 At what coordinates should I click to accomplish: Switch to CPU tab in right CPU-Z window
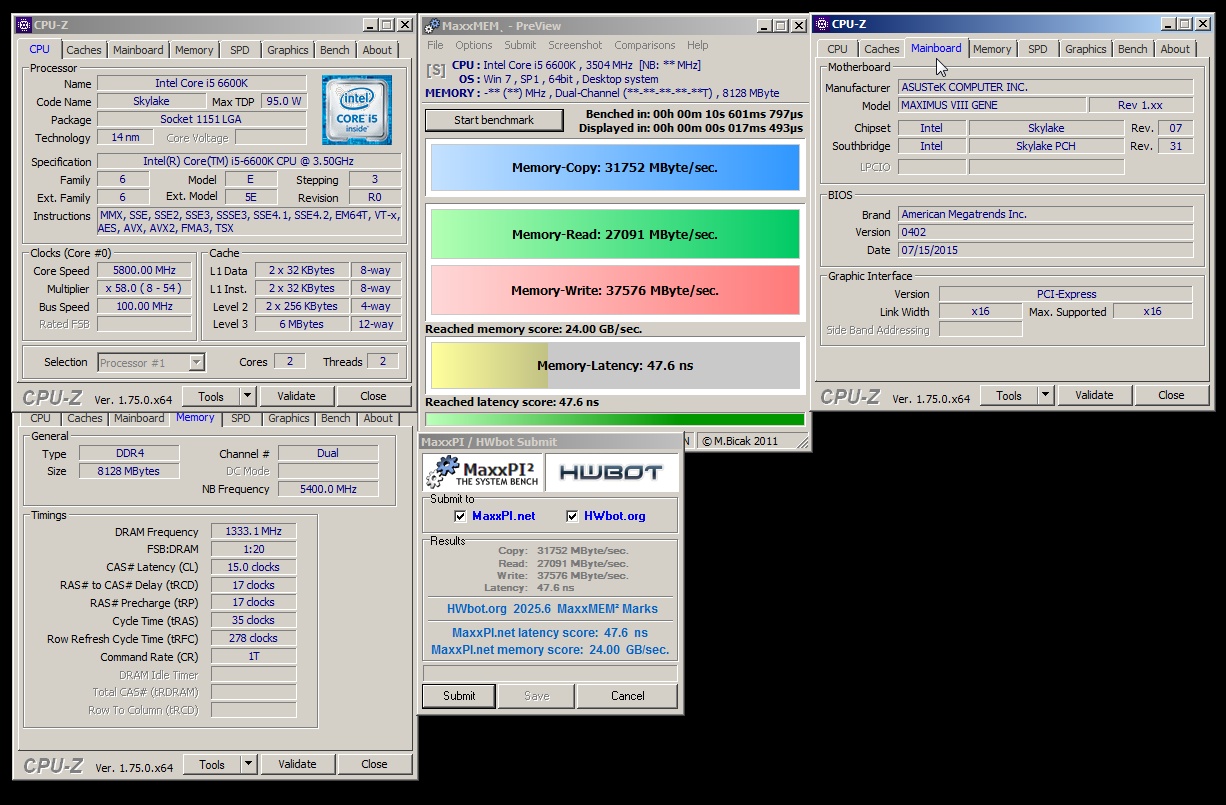(838, 49)
